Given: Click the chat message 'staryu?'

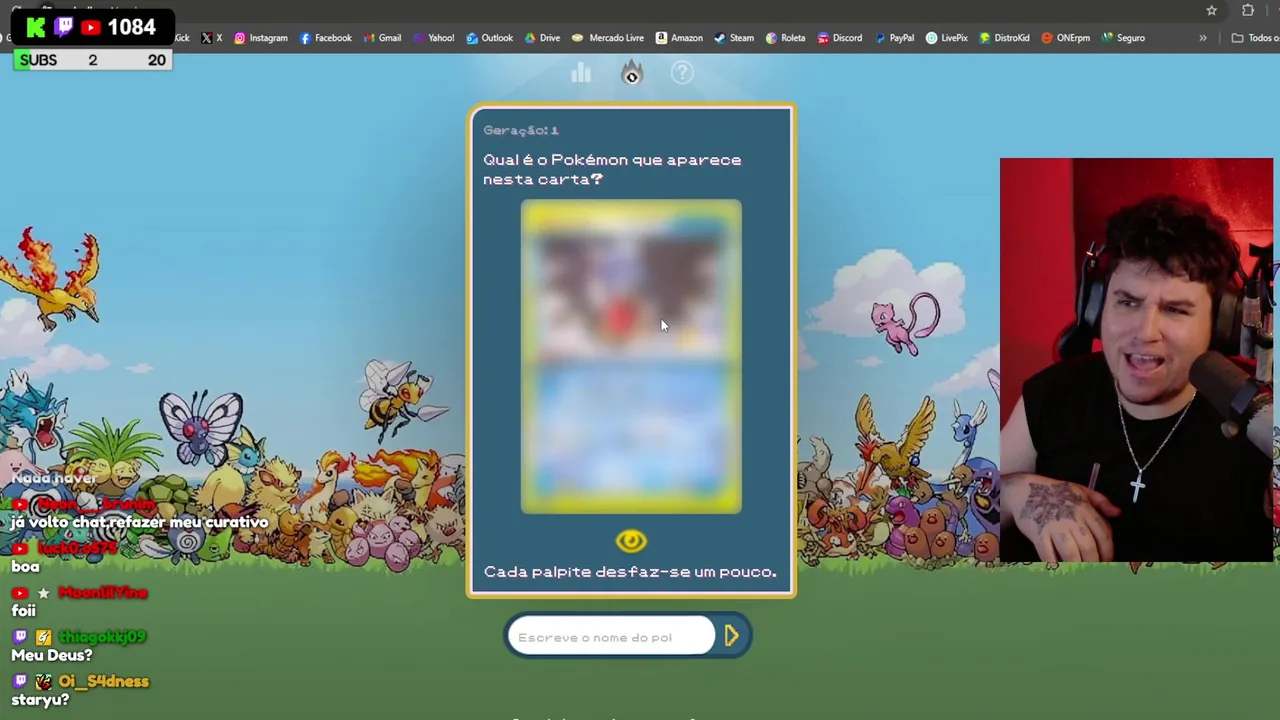Looking at the screenshot, I should [x=40, y=700].
